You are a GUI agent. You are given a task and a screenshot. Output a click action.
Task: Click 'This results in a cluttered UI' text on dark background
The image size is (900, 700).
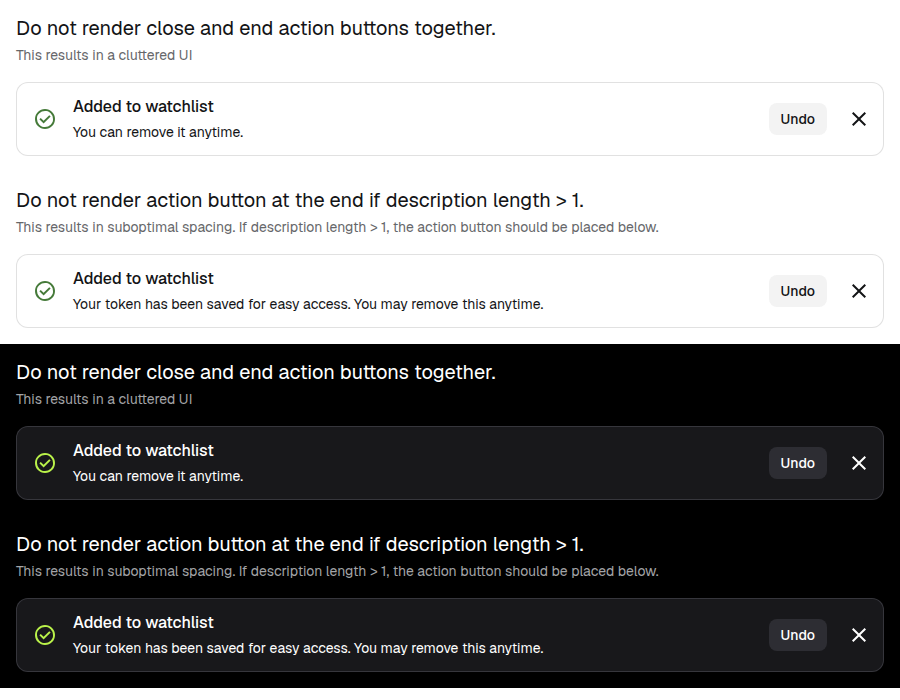(104, 399)
